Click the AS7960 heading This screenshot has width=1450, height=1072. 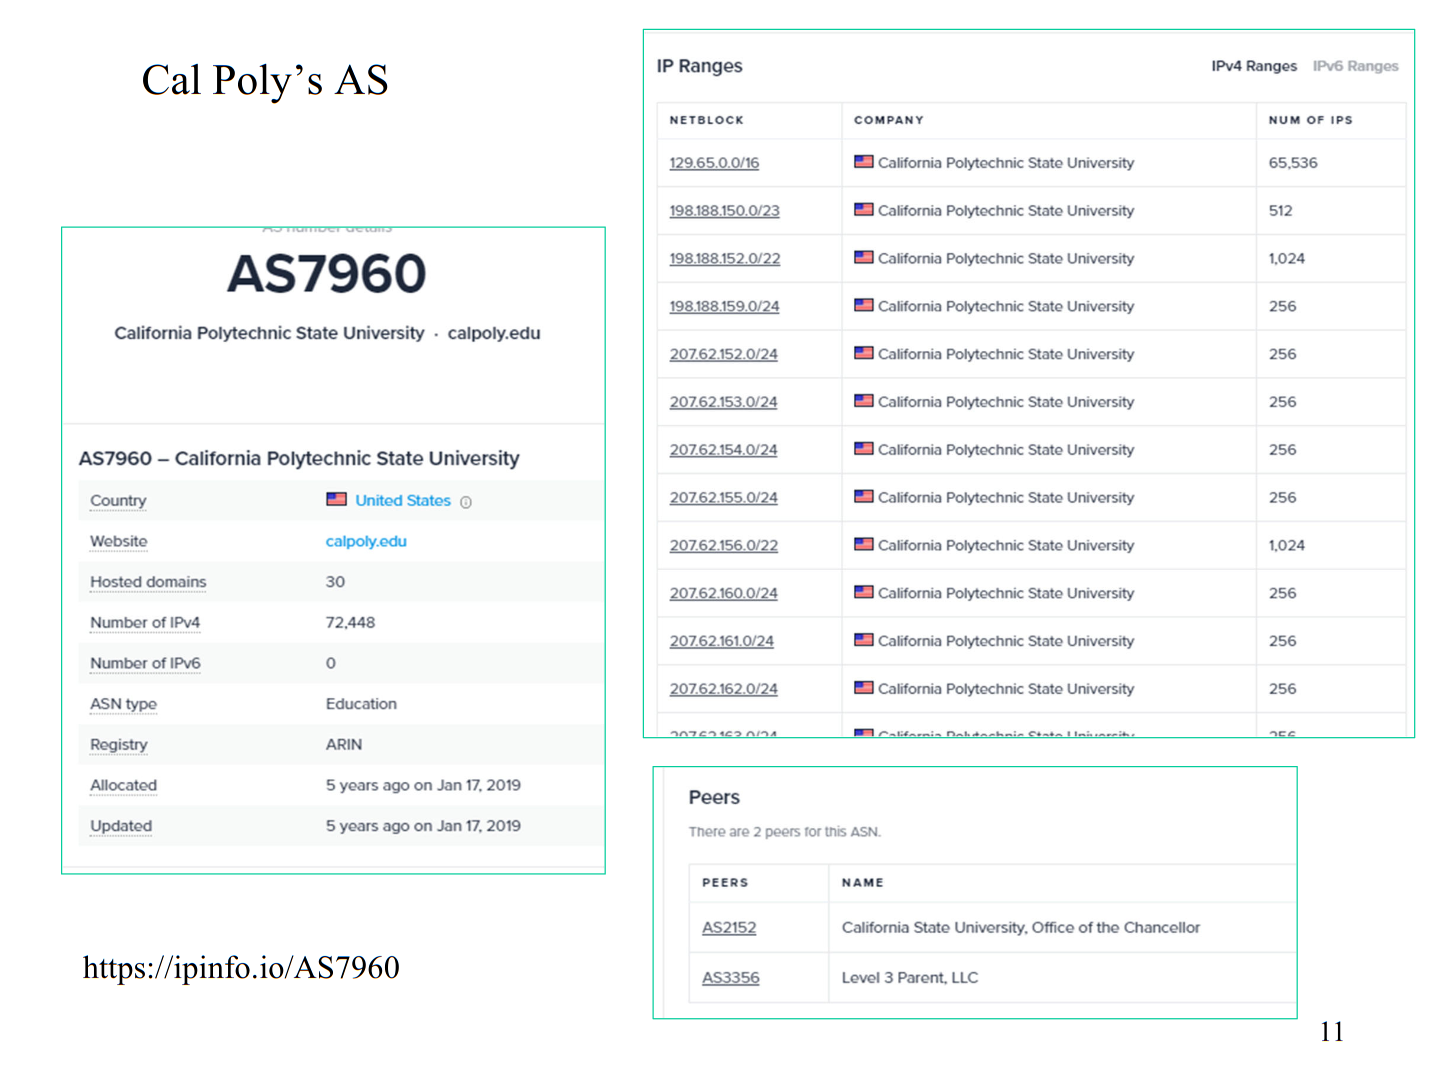(x=327, y=274)
